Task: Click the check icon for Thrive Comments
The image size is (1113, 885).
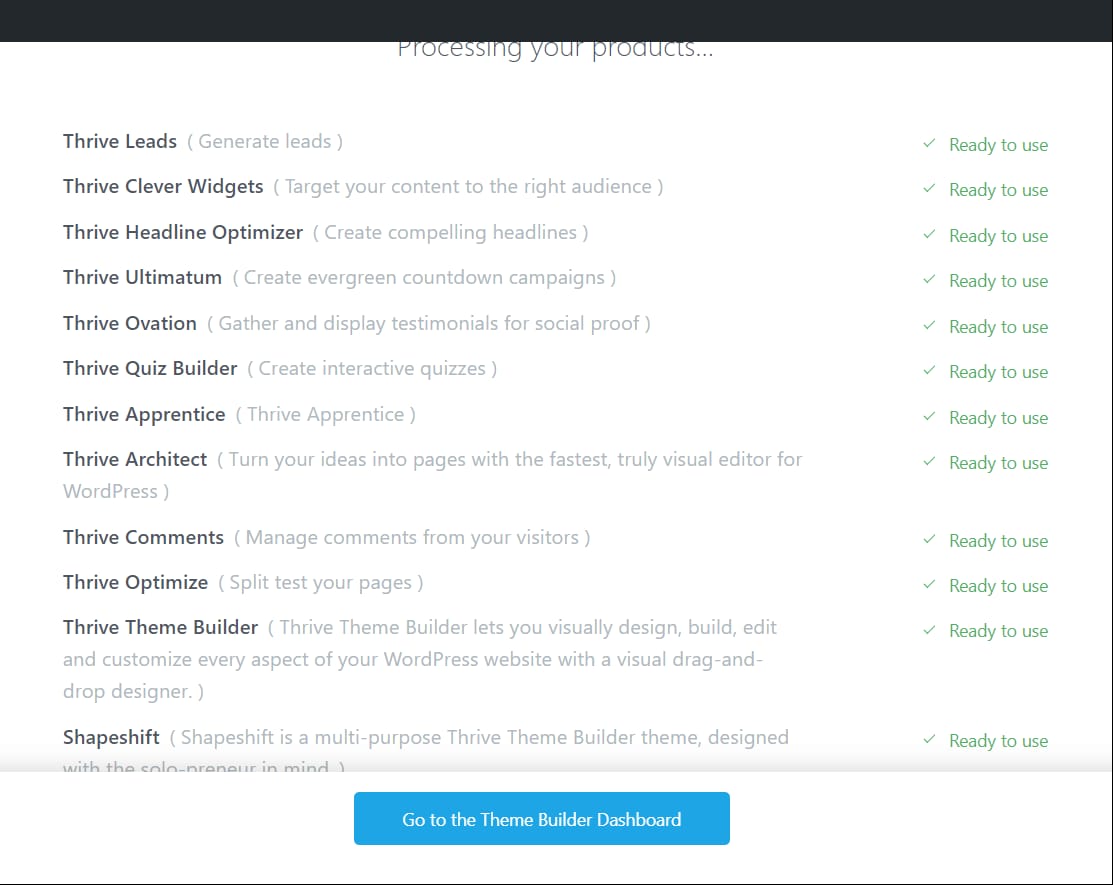Action: click(x=928, y=540)
